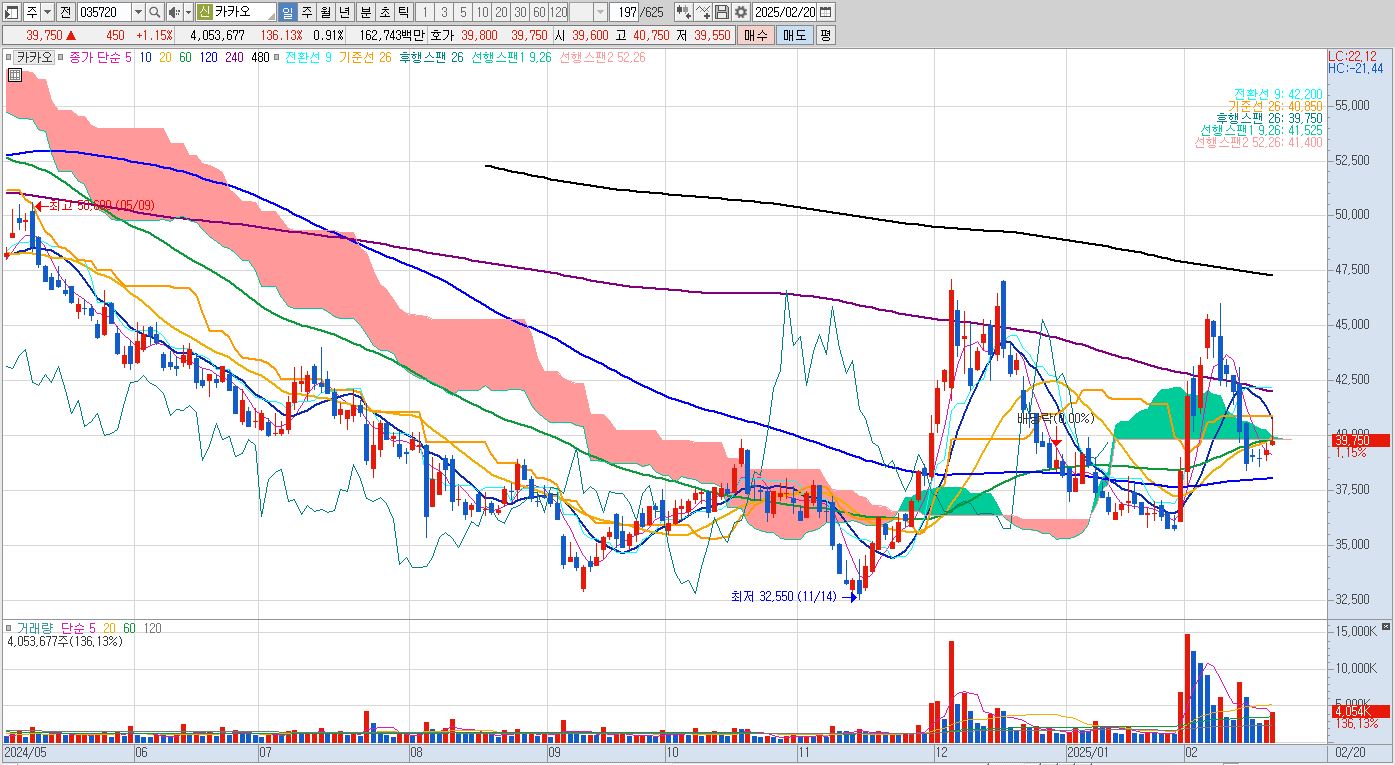The width and height of the screenshot is (1395, 765).
Task: Click the speaker sound icon
Action: (173, 12)
